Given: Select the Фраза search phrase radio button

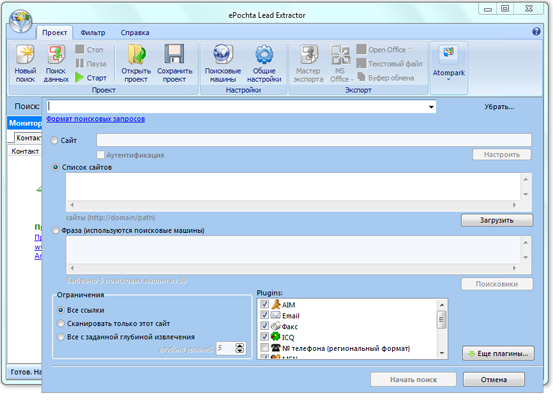Looking at the screenshot, I should (55, 230).
